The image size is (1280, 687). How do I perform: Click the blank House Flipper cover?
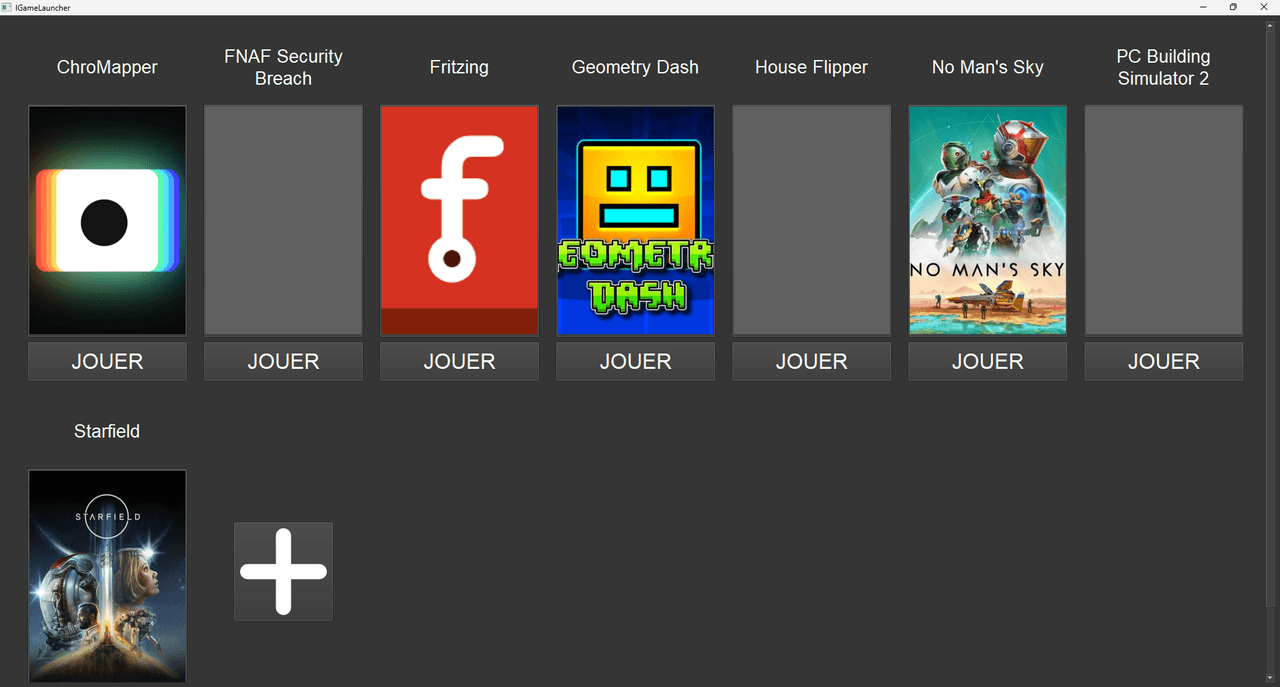click(811, 220)
